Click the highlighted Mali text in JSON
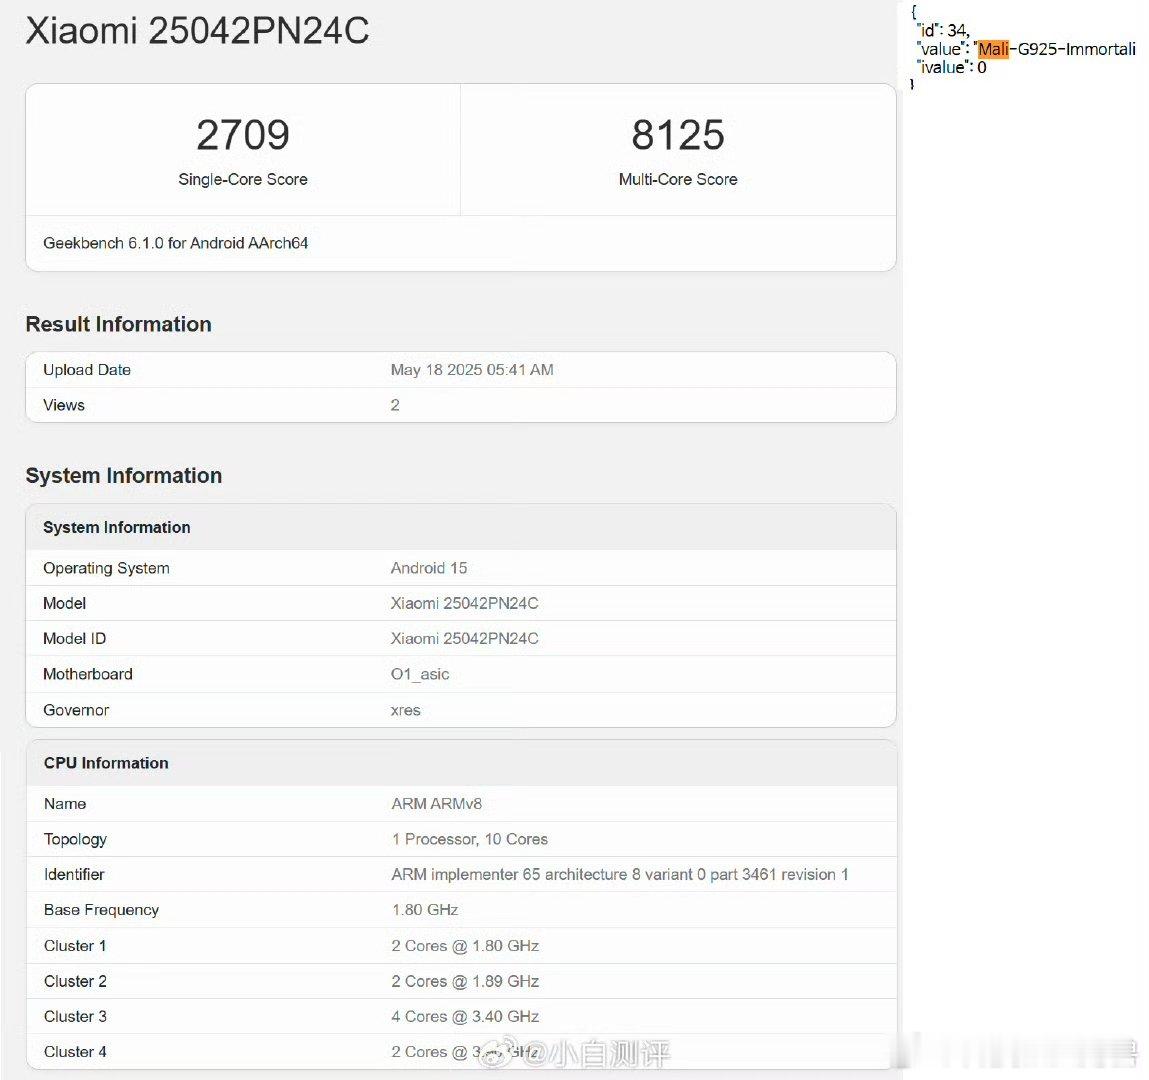 [994, 49]
